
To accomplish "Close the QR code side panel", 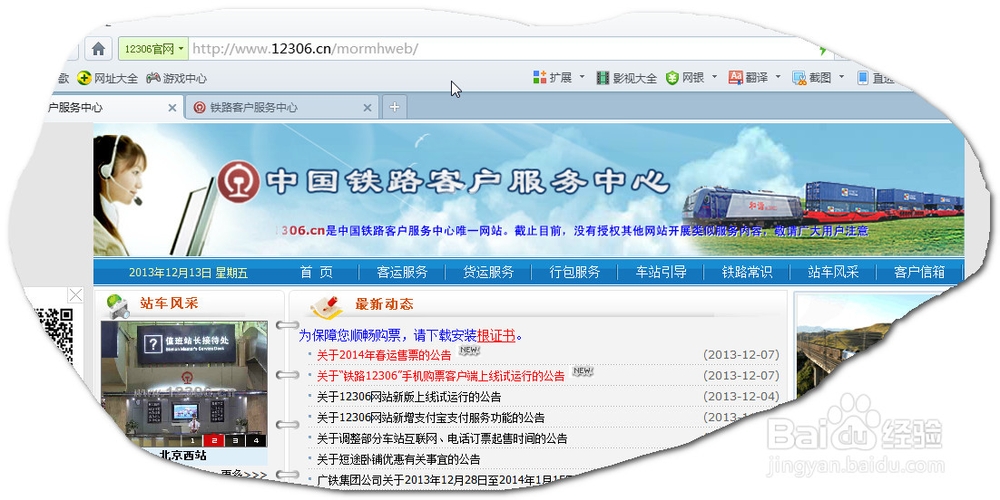I will coord(75,295).
